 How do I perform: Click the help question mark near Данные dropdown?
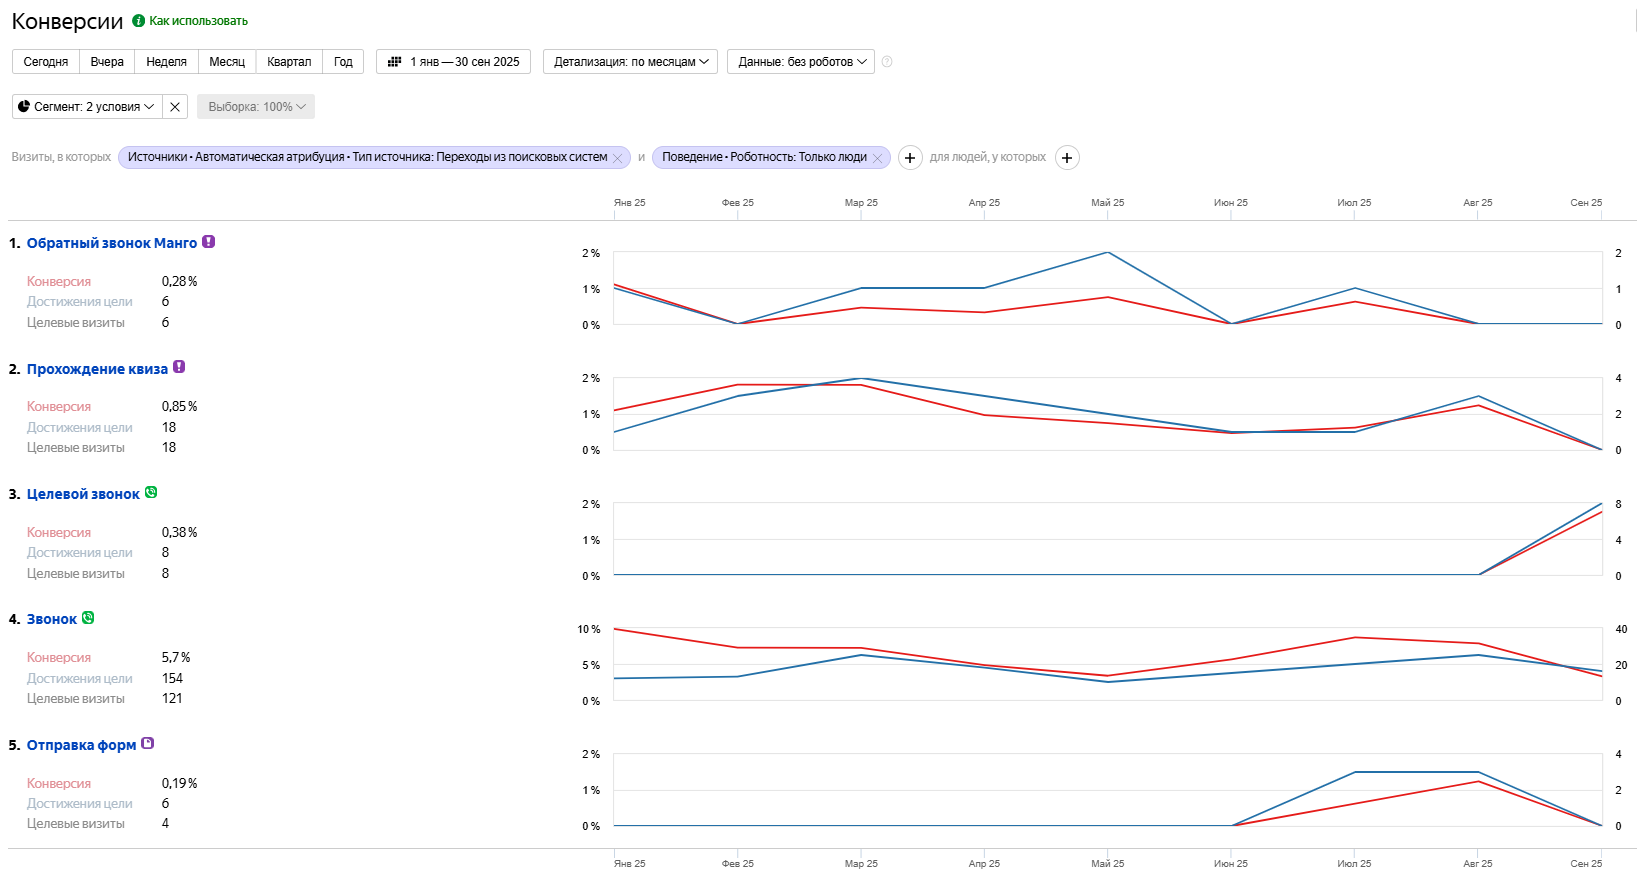tap(887, 62)
